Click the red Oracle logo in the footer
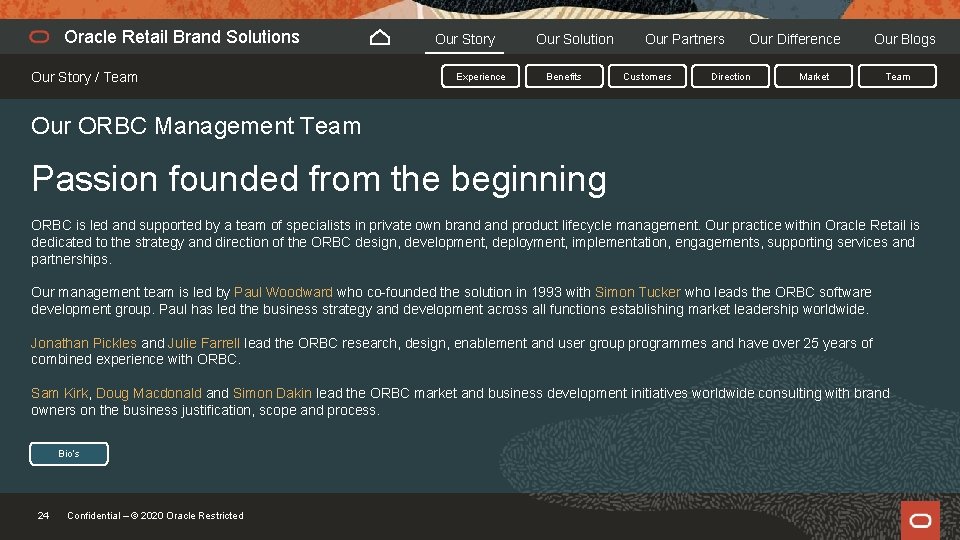Image resolution: width=960 pixels, height=540 pixels. [920, 520]
